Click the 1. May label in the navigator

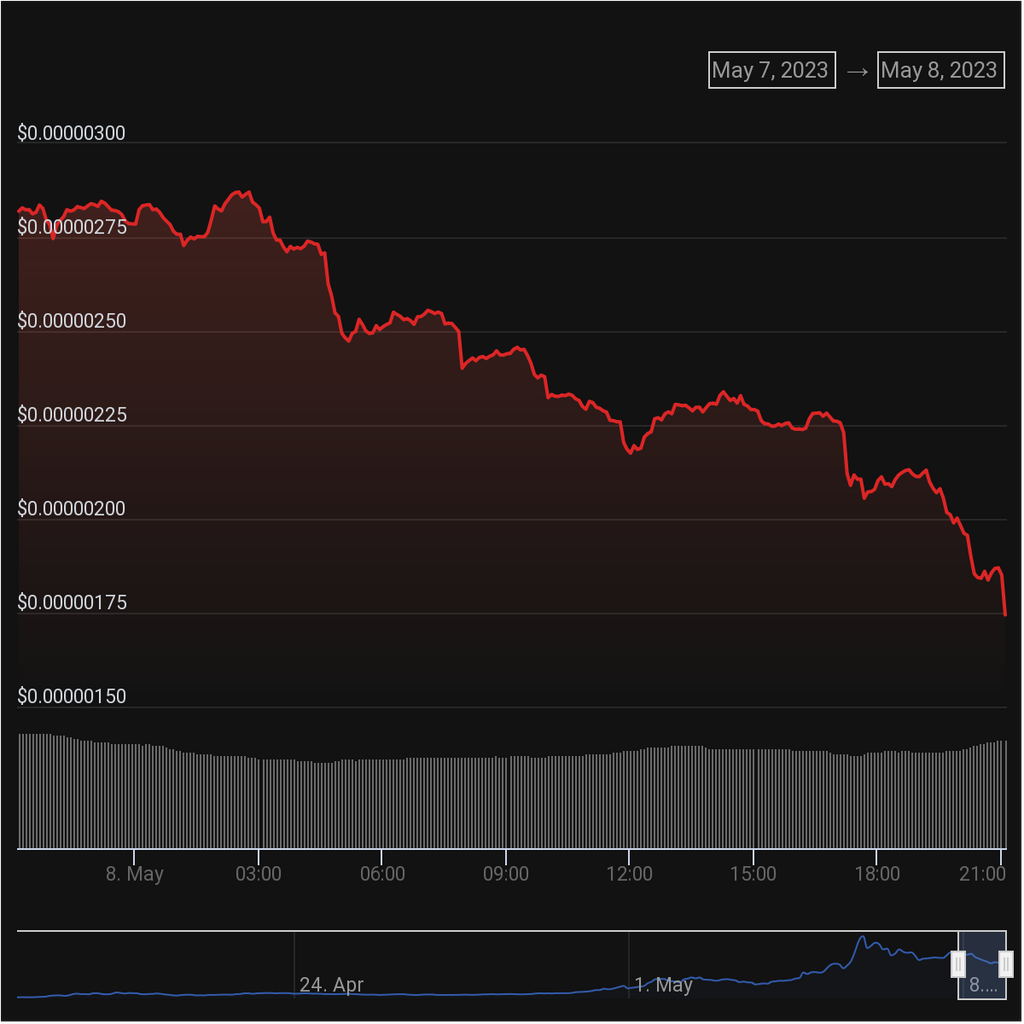coord(664,985)
